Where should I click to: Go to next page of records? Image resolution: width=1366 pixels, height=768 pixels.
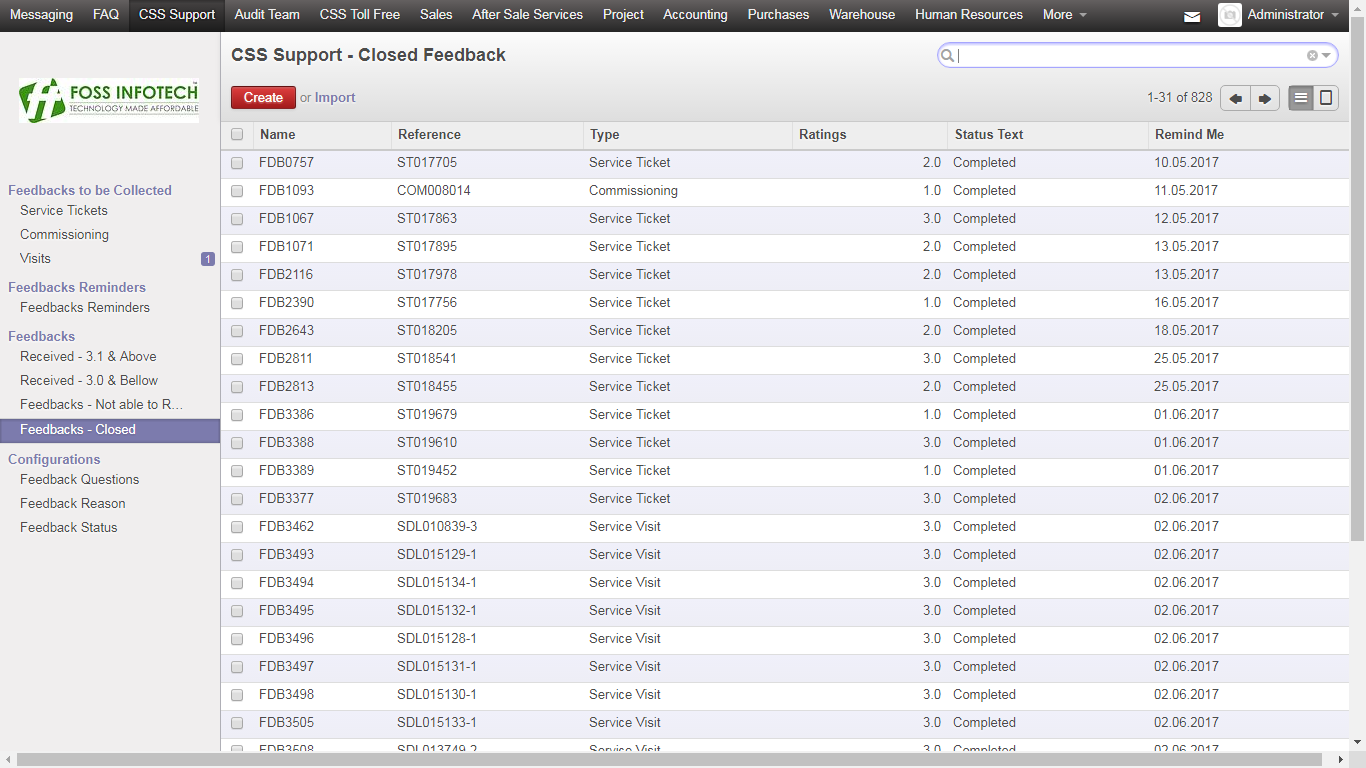1265,98
